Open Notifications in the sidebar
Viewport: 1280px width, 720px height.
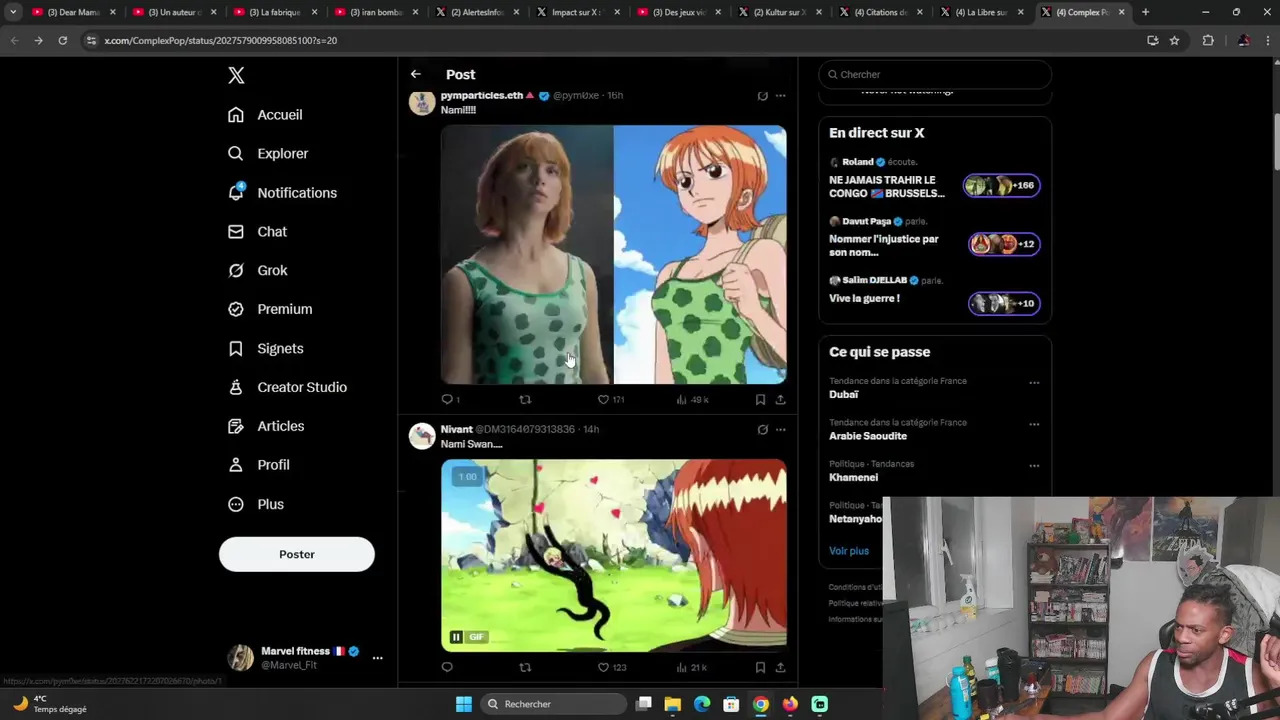(282, 193)
